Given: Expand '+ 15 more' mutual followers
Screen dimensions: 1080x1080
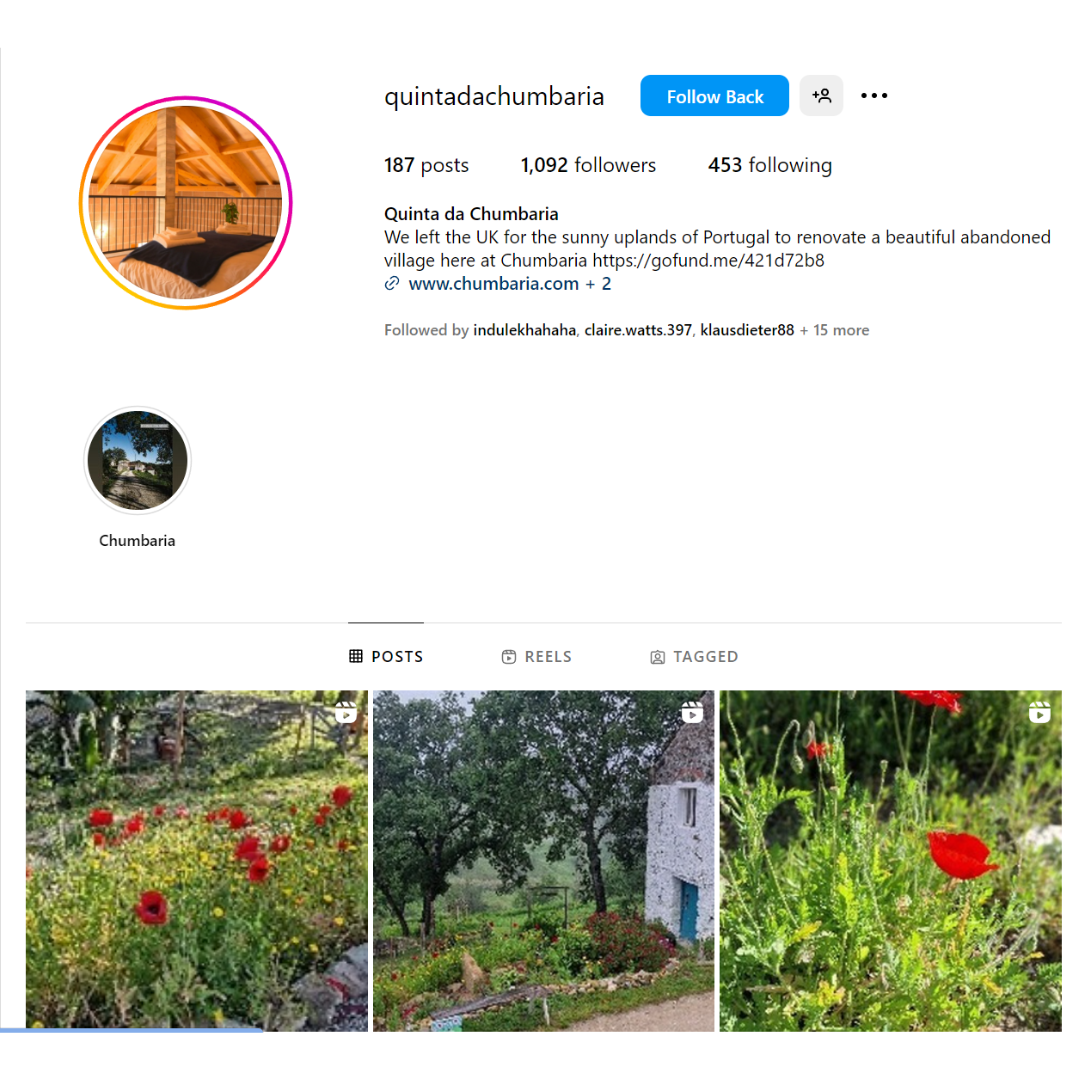Looking at the screenshot, I should tap(834, 330).
